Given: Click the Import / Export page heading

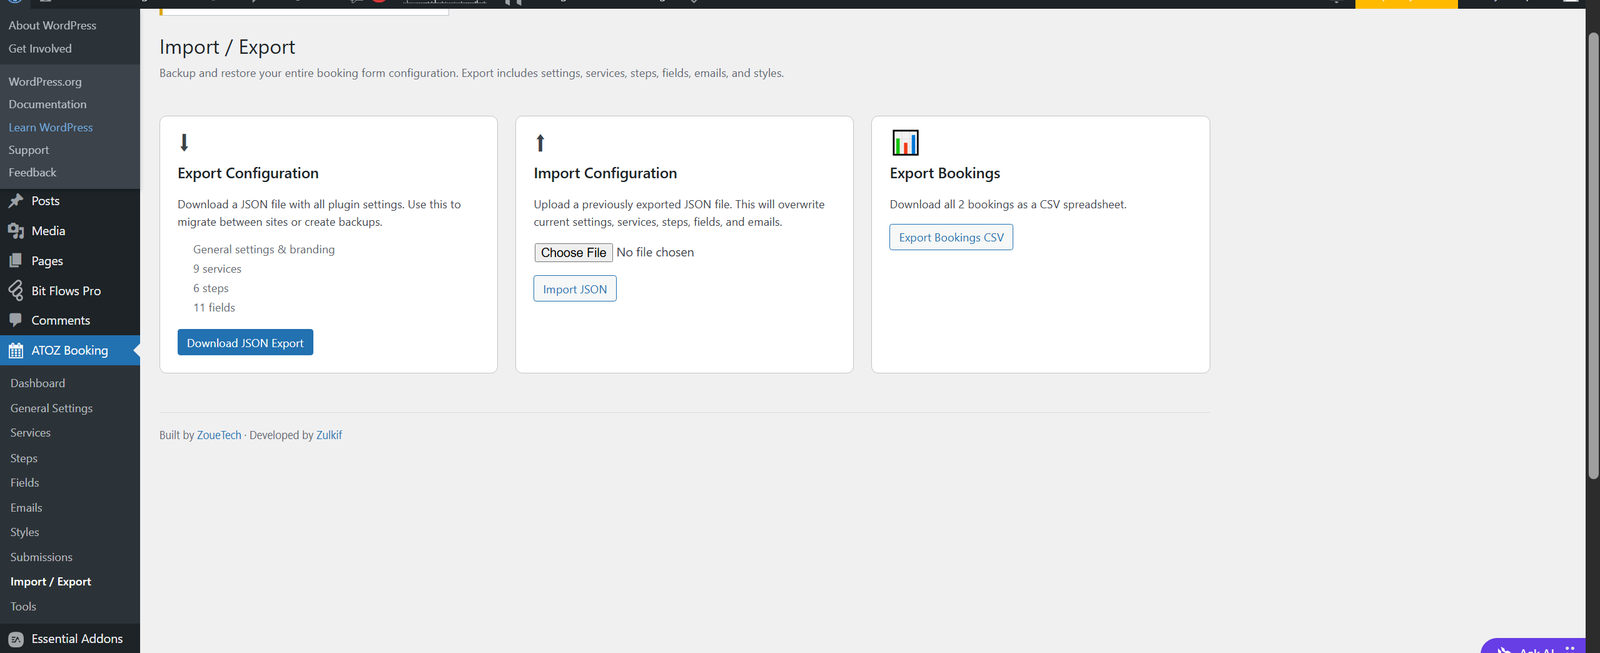Looking at the screenshot, I should (x=227, y=47).
